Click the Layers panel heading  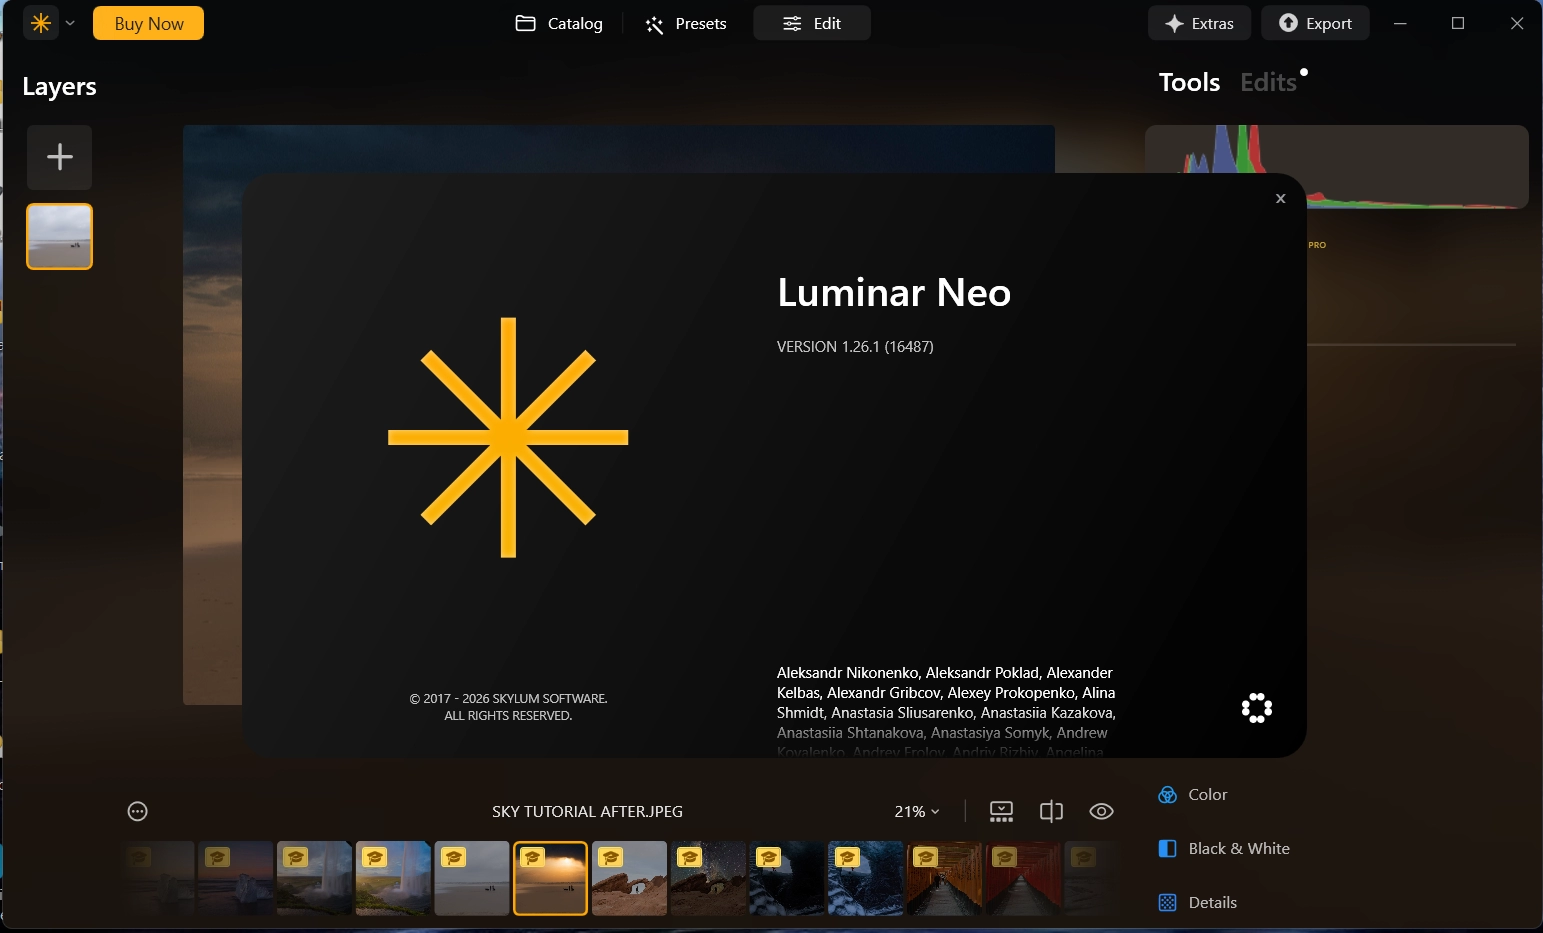click(59, 87)
